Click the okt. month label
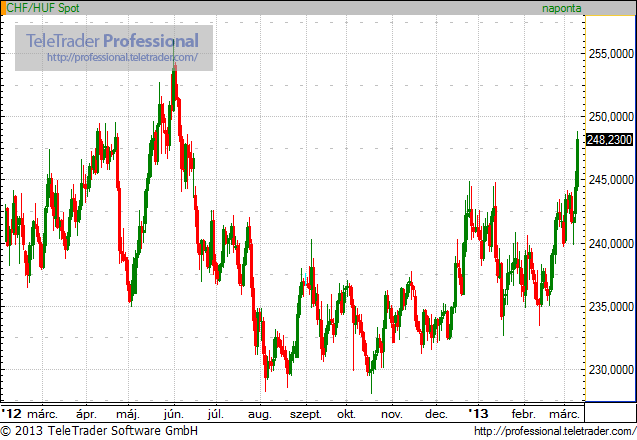637x440 pixels. click(347, 414)
